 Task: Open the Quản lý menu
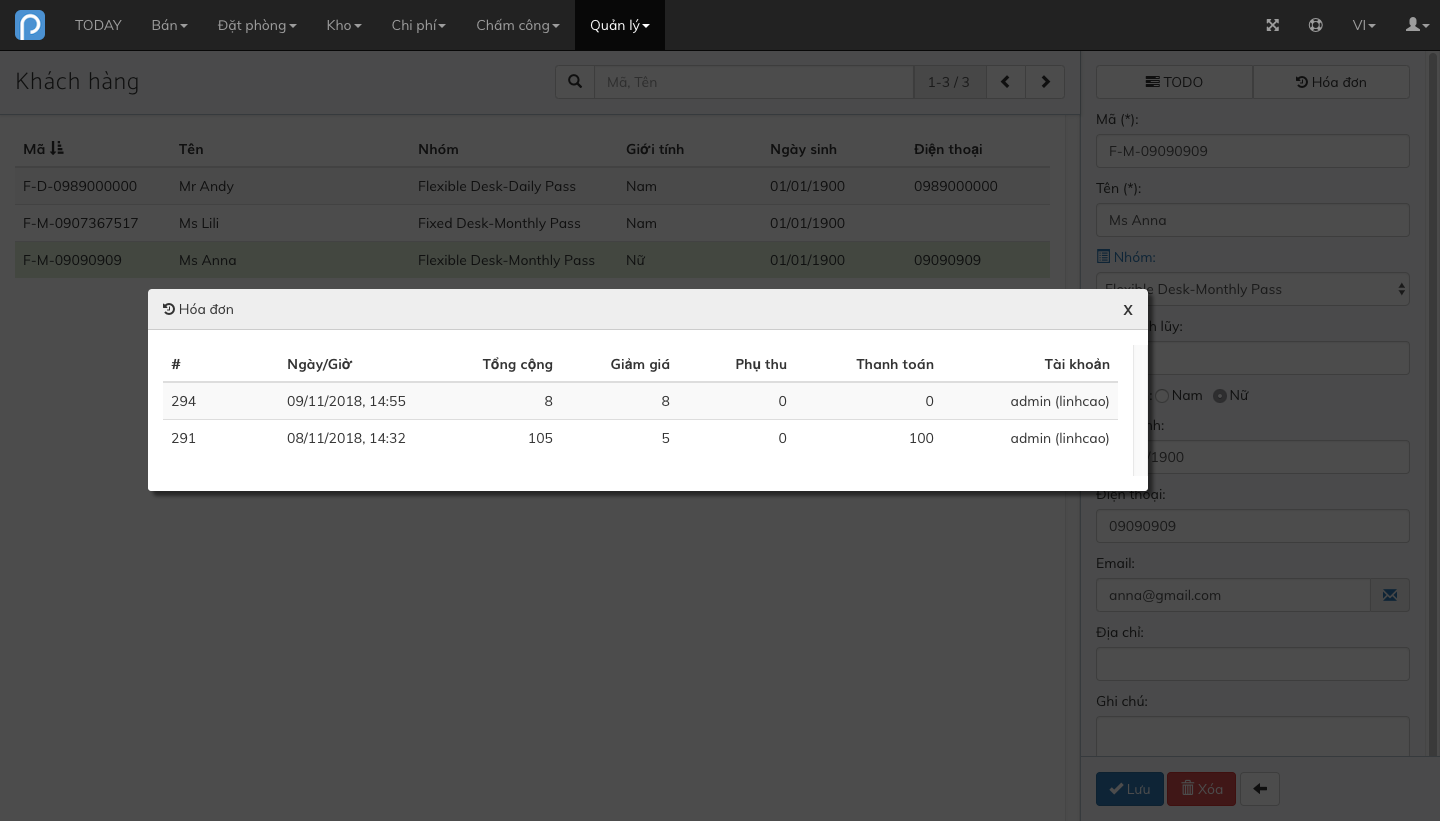pos(620,25)
